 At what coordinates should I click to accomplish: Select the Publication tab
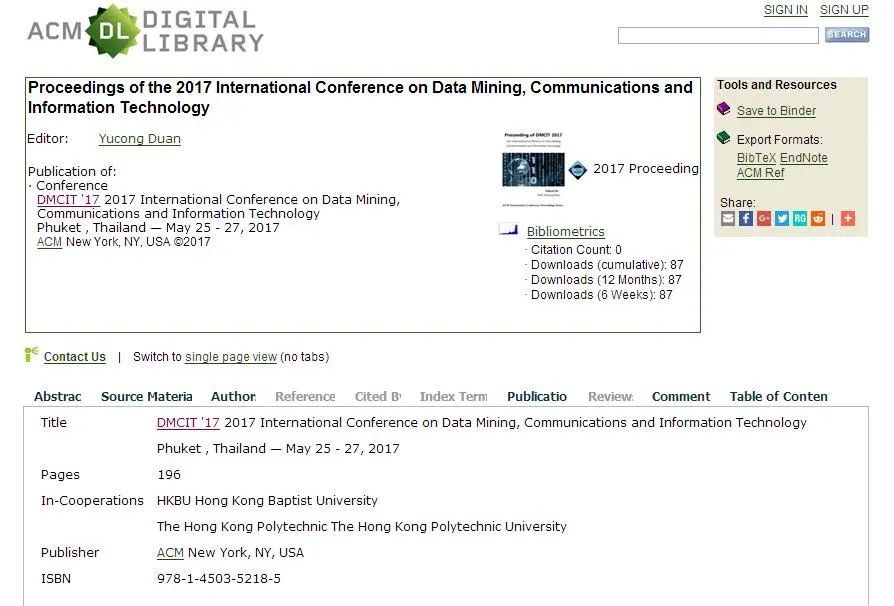537,396
